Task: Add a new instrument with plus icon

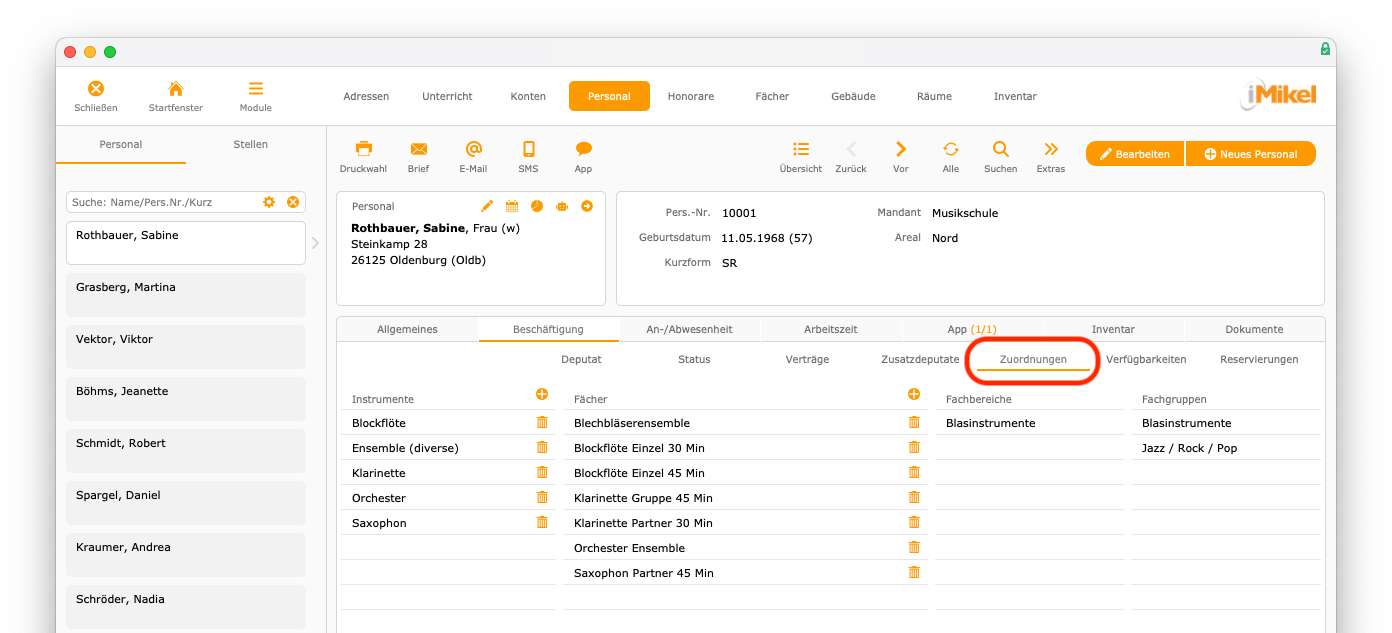Action: pyautogui.click(x=542, y=395)
